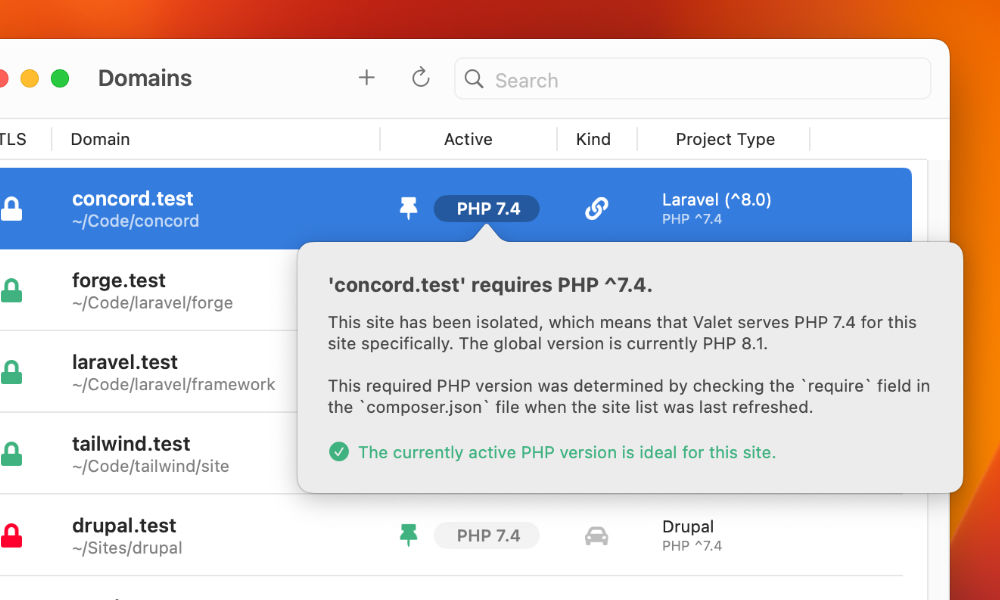Click the Laravel (^8.0) project type text
This screenshot has height=600, width=1000.
(x=717, y=200)
